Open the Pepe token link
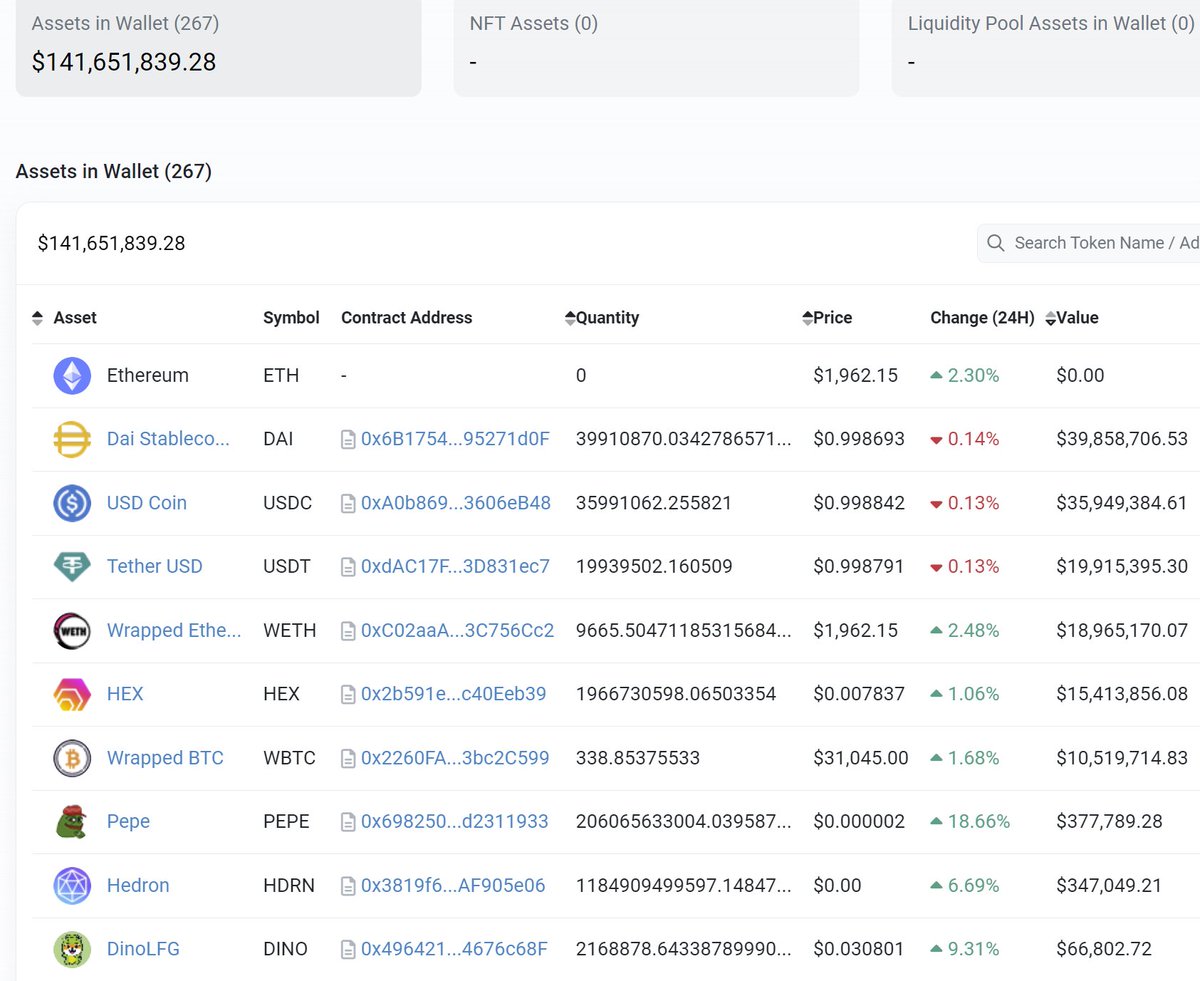Screen dimensions: 1200x981 (x=128, y=822)
